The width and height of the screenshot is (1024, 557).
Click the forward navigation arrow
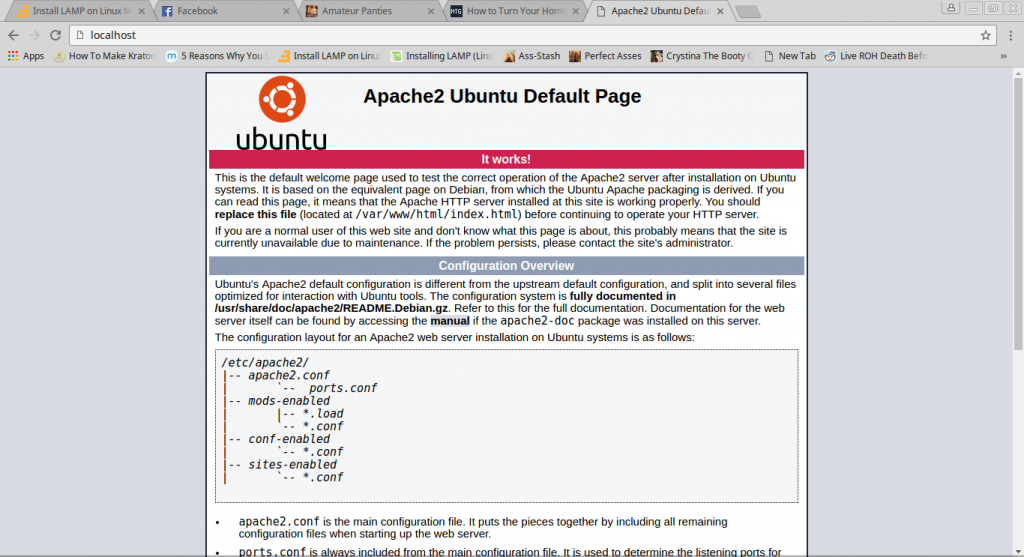tap(34, 35)
